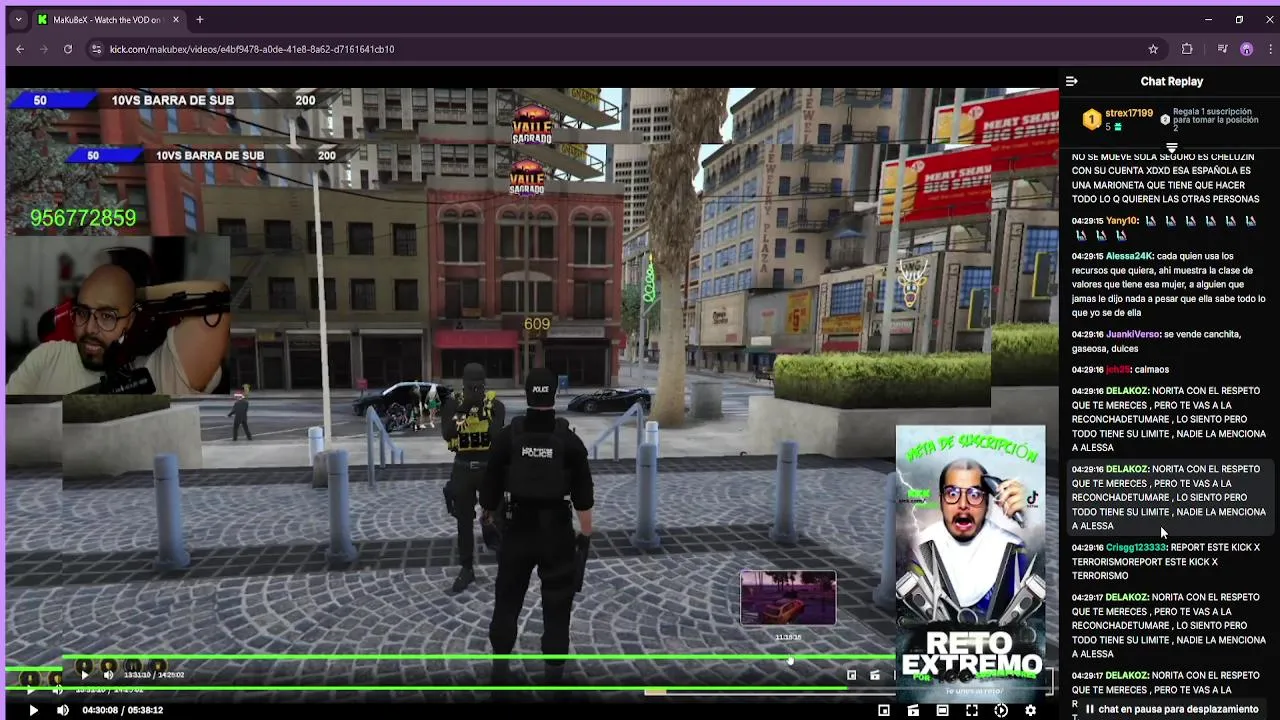Image resolution: width=1280 pixels, height=720 pixels.
Task: Mute the VOD using the speaker icon
Action: (62, 710)
